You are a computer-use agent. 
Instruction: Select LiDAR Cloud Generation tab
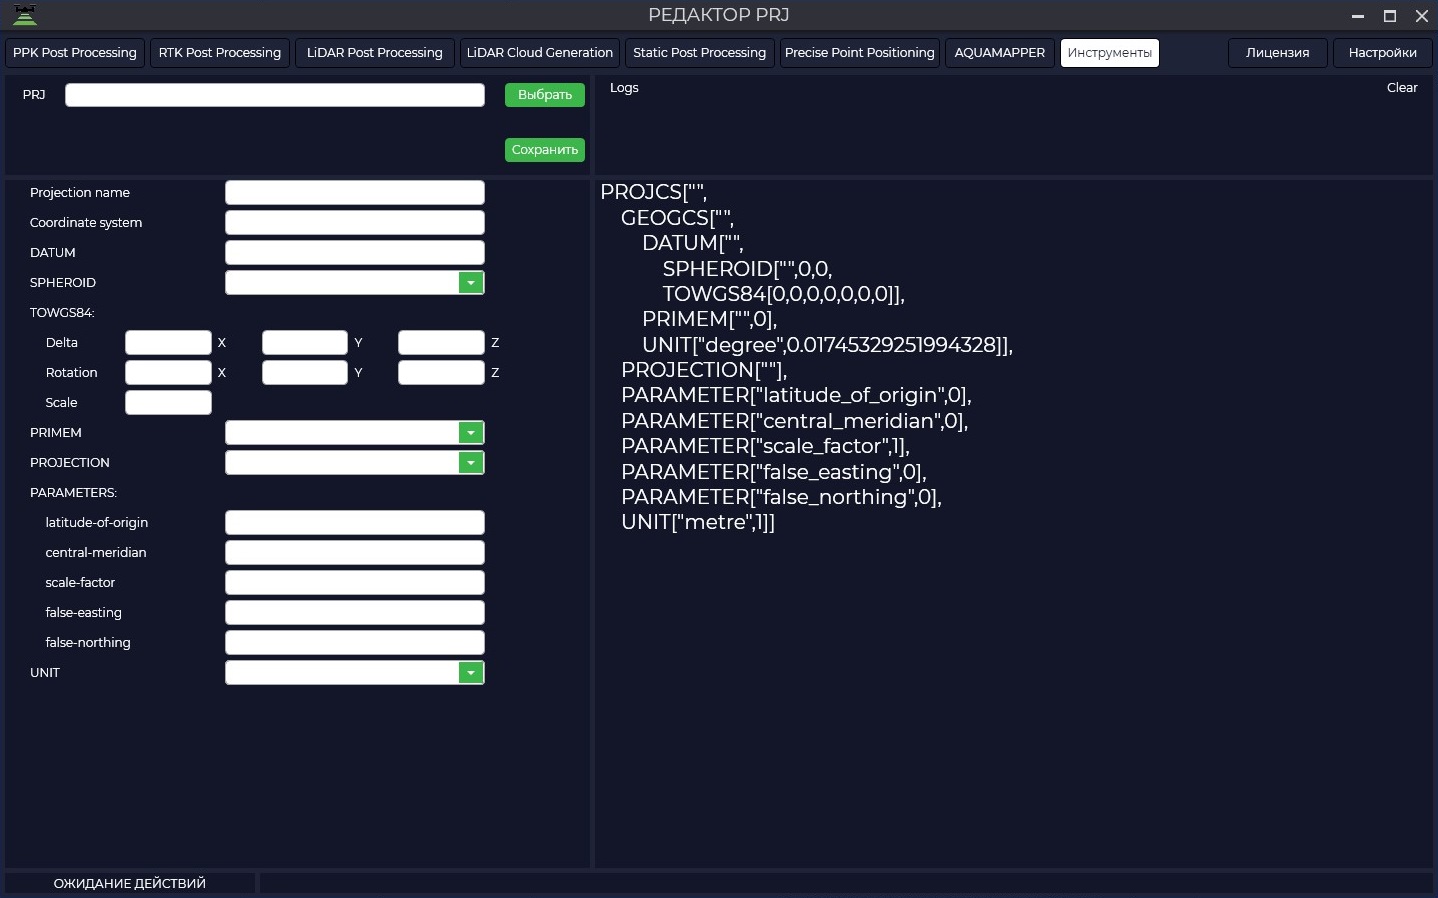[540, 53]
